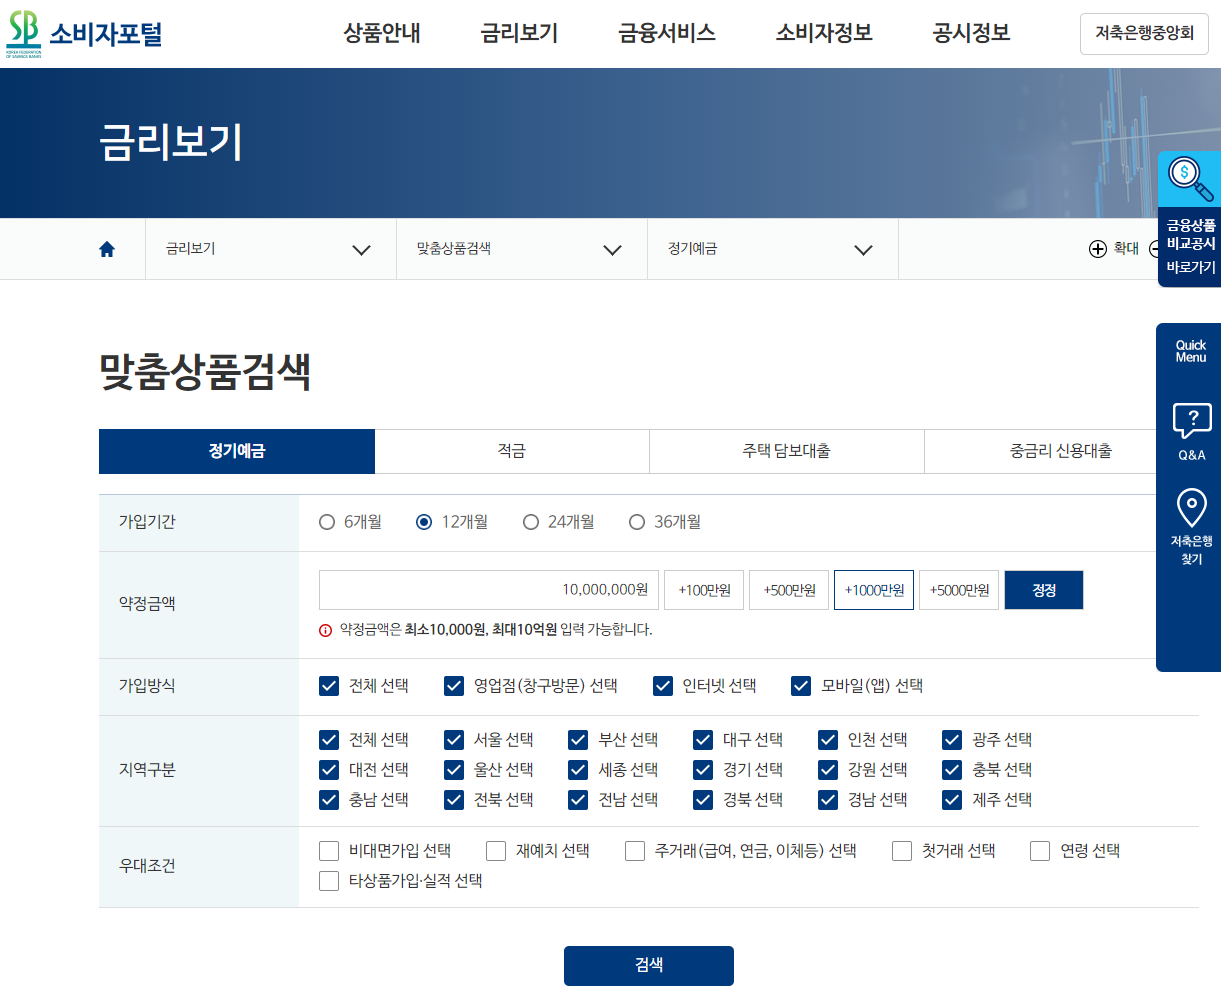Select 24개월 term radio button

click(531, 522)
